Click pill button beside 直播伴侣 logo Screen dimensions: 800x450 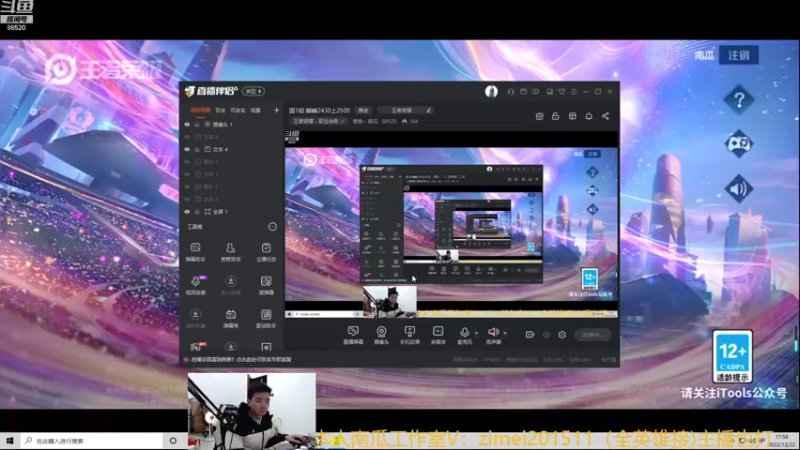point(254,91)
